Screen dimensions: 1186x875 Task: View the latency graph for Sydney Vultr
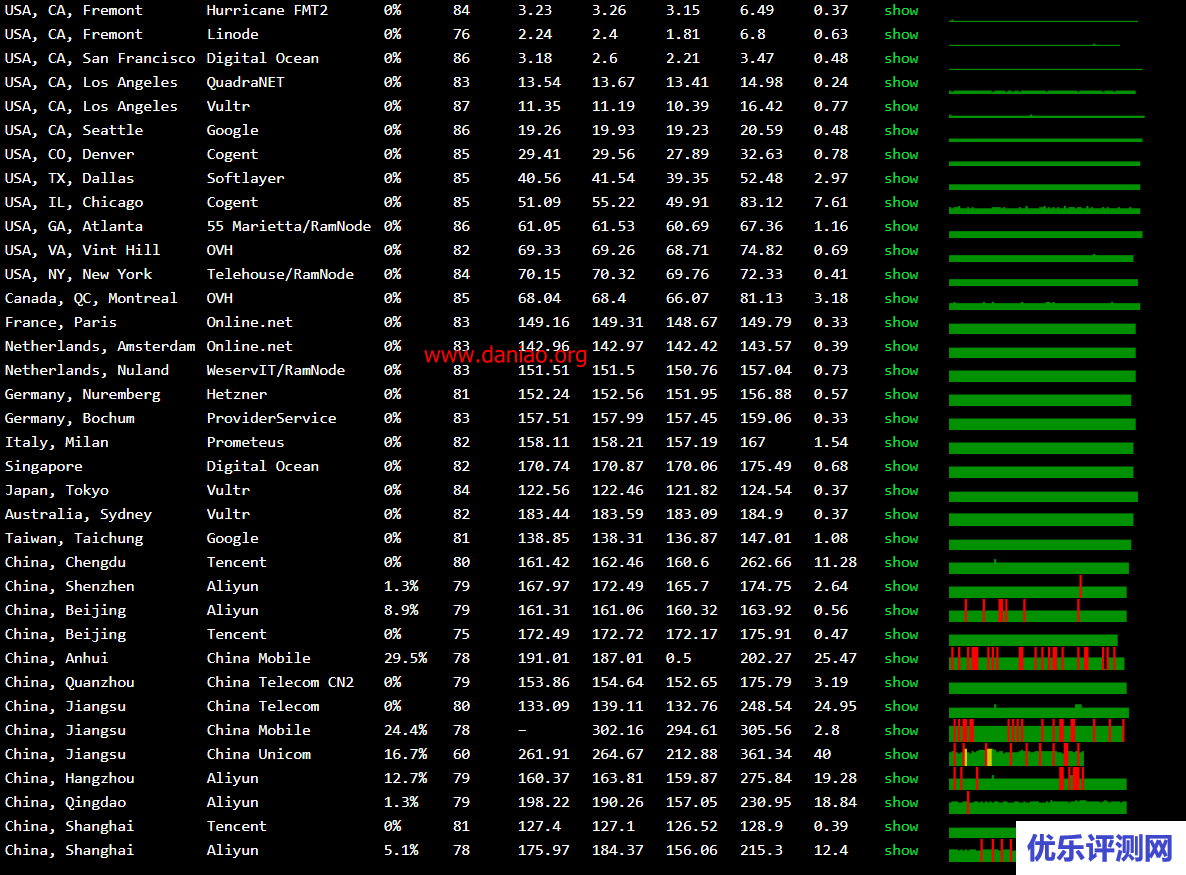(x=1042, y=520)
